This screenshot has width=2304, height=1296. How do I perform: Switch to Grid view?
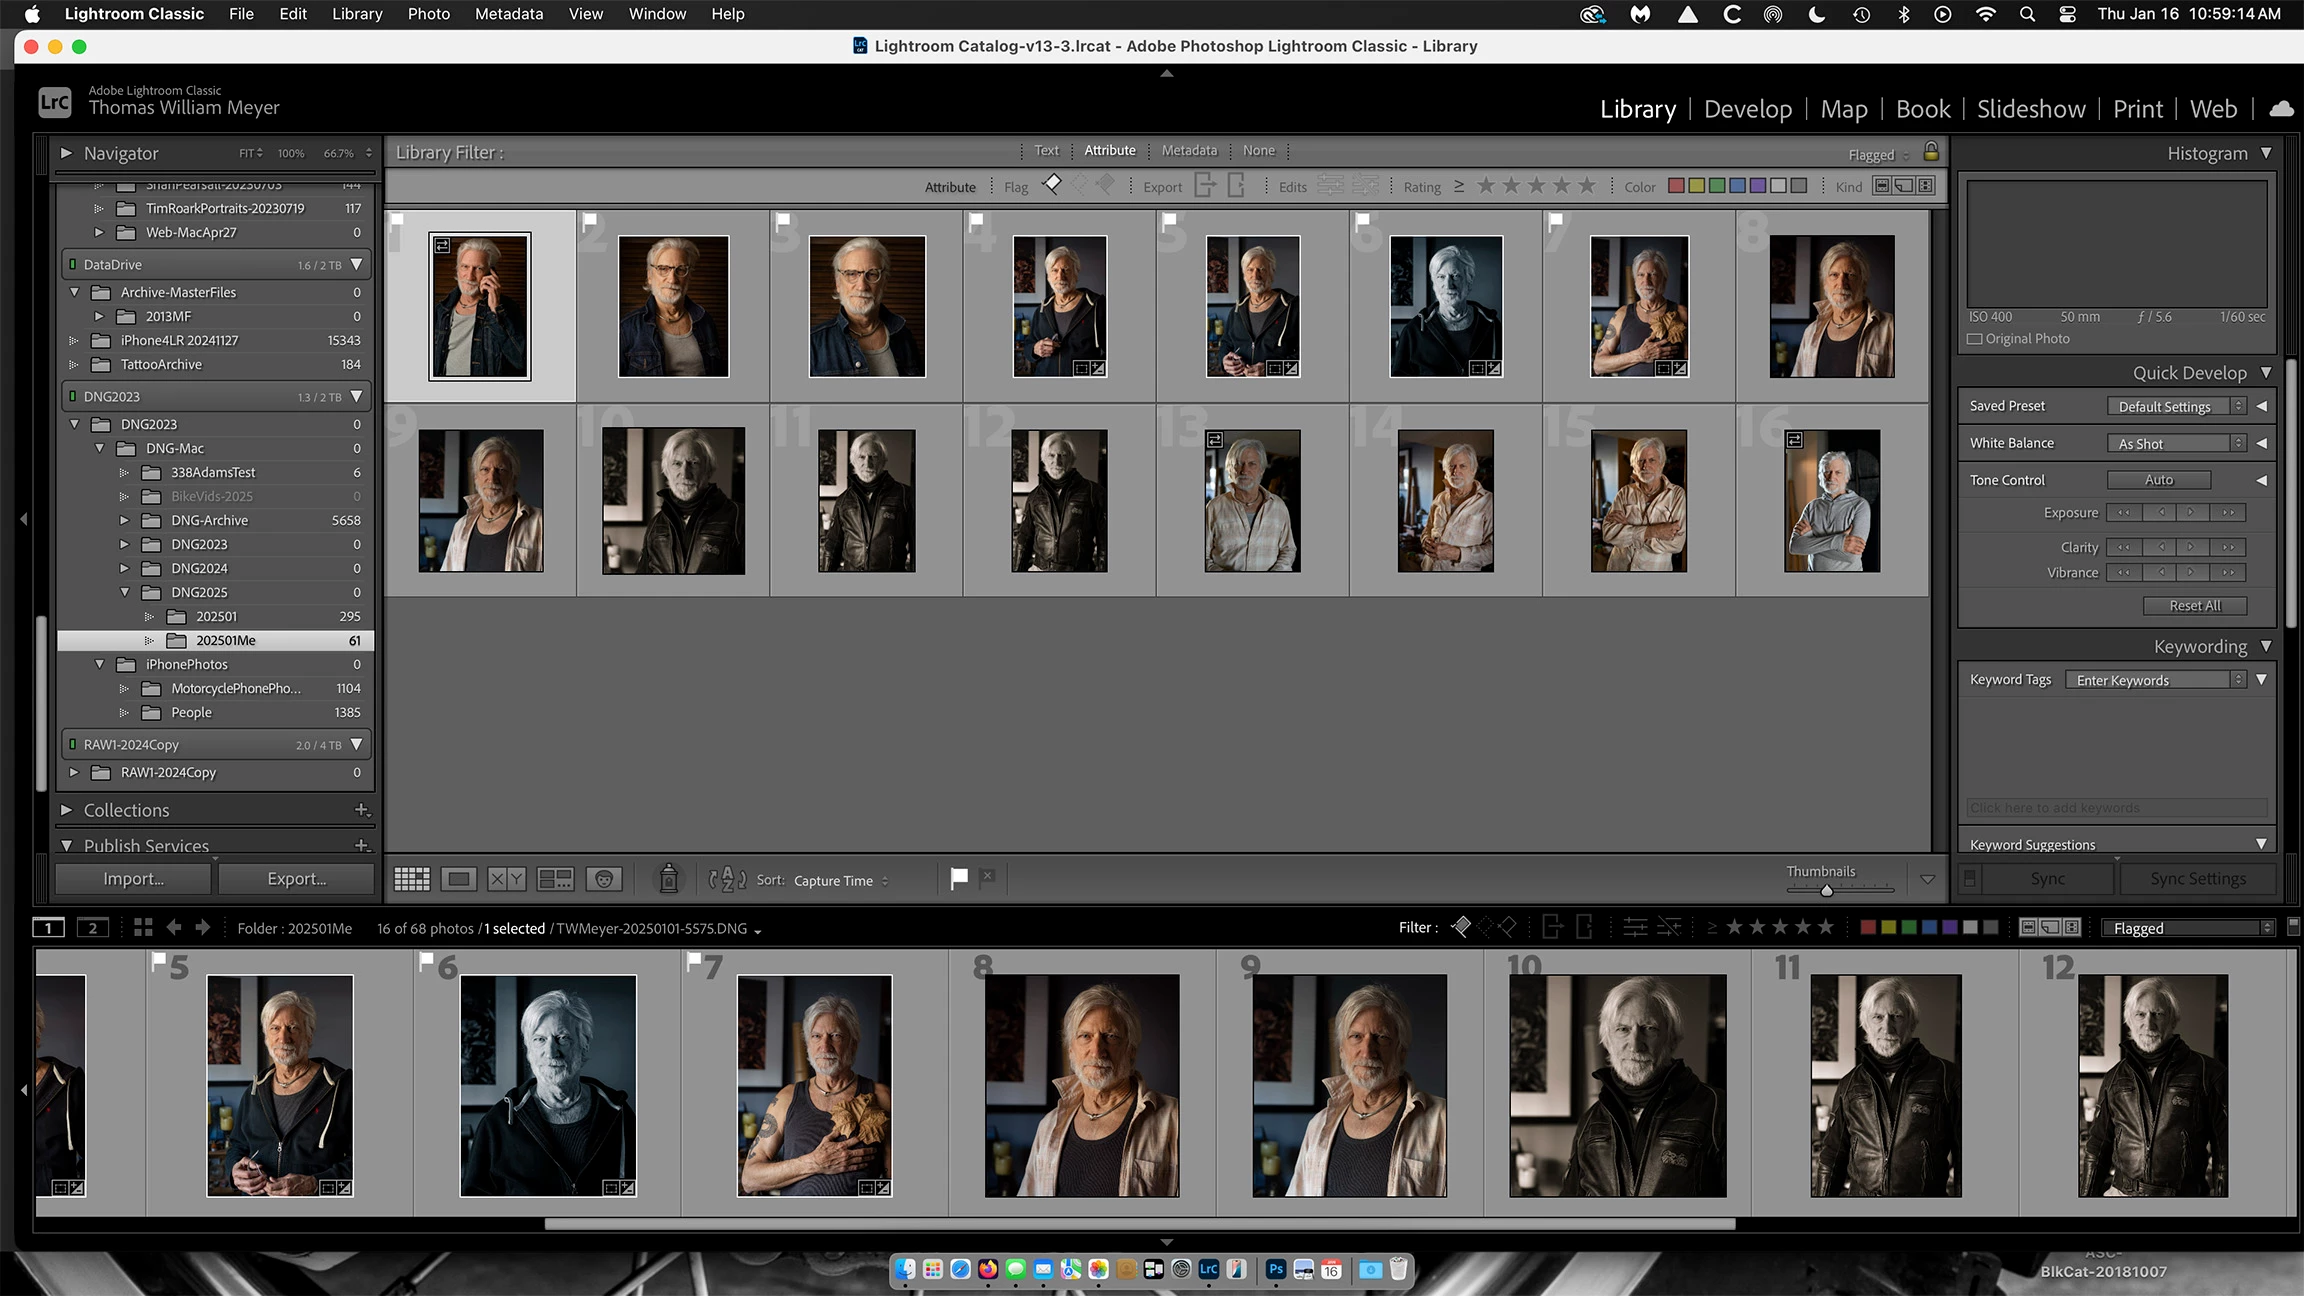click(x=411, y=879)
